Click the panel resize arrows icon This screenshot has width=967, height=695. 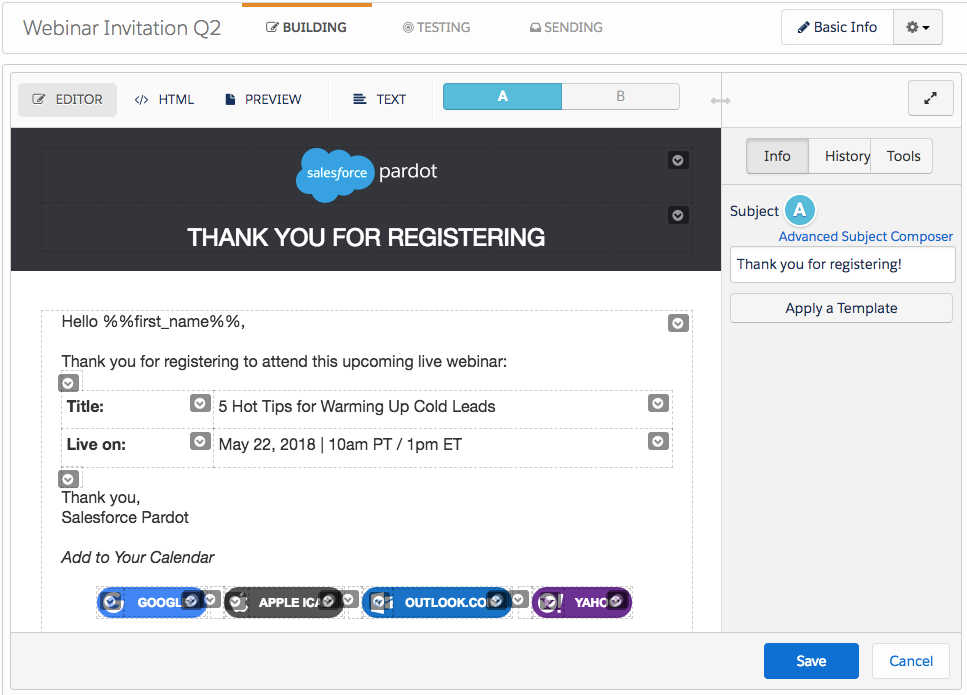coord(720,101)
